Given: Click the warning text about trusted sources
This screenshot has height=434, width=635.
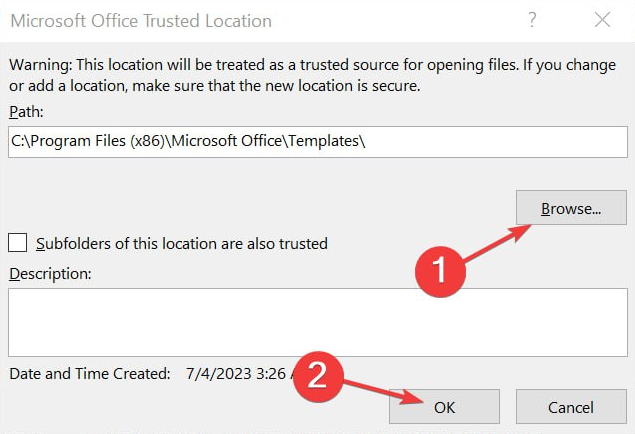Looking at the screenshot, I should [x=313, y=75].
